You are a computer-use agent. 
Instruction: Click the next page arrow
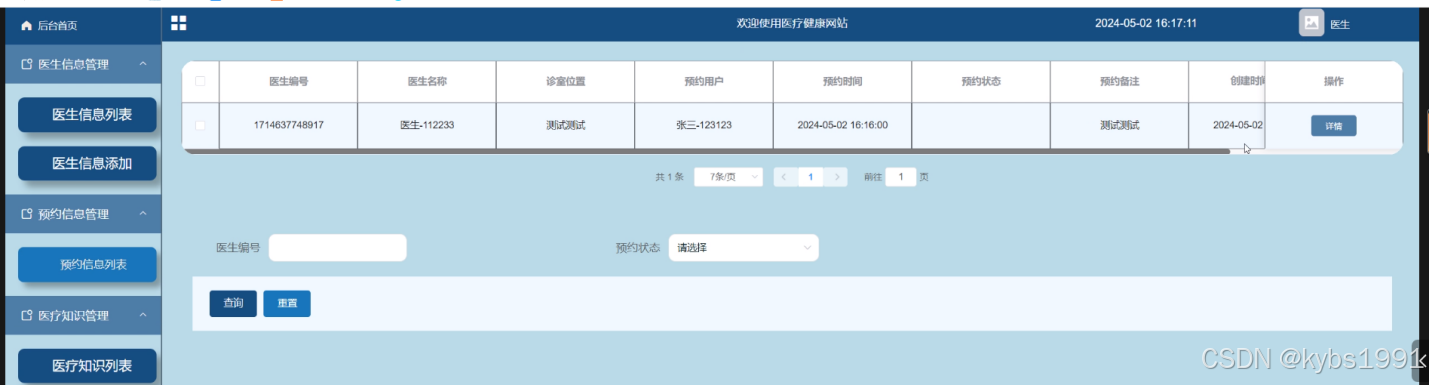point(837,177)
